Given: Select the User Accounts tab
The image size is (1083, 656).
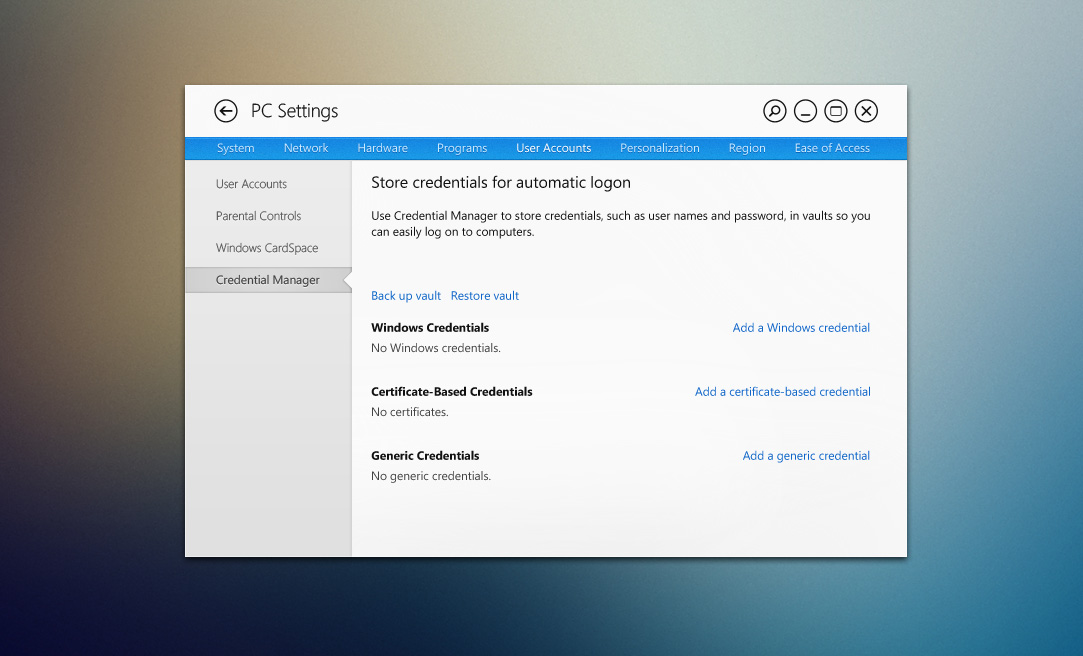Looking at the screenshot, I should (x=553, y=147).
